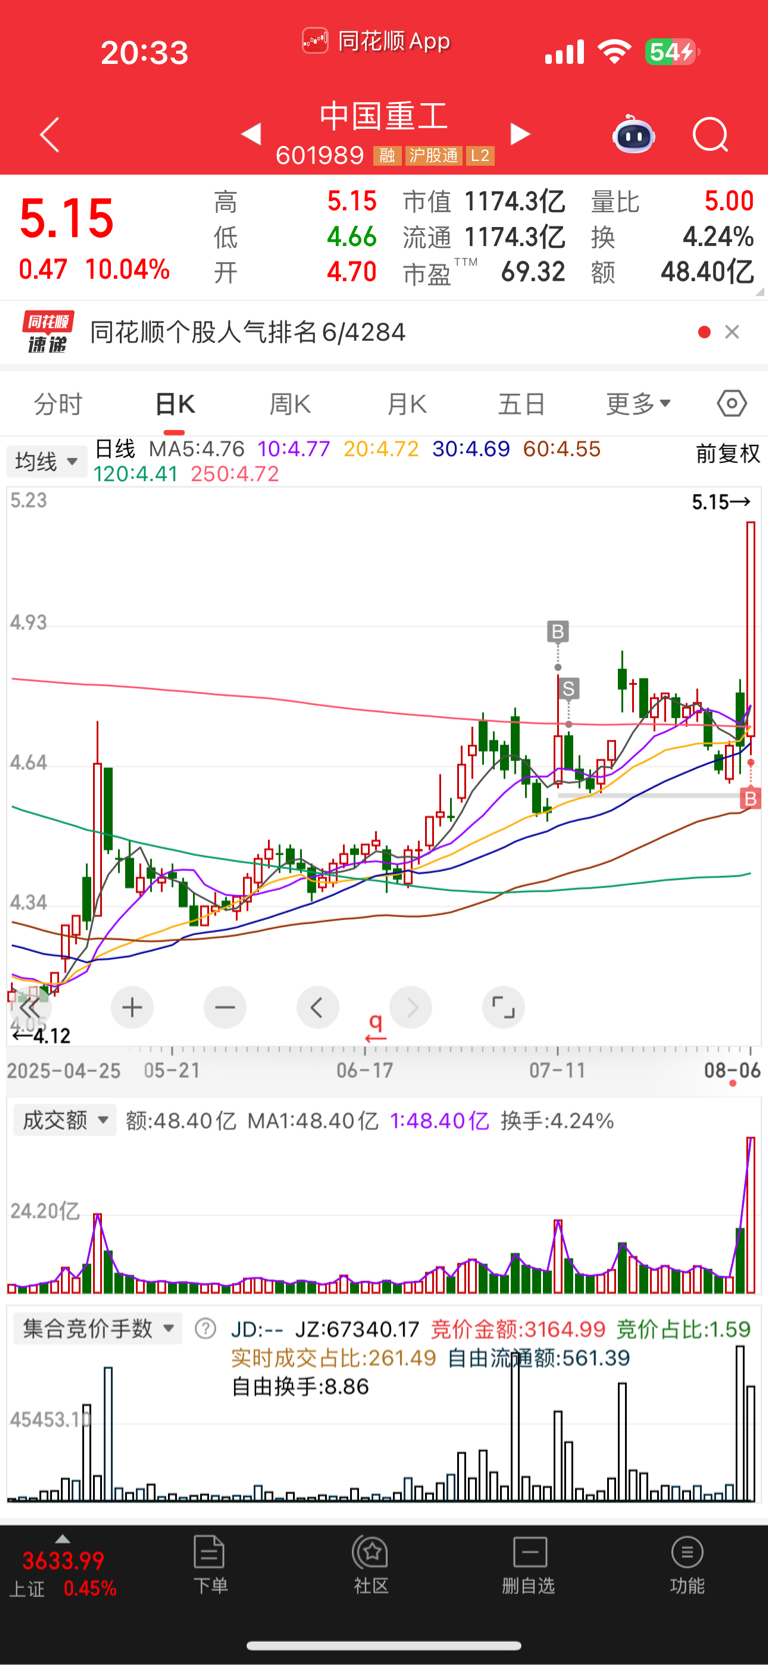This screenshot has width=768, height=1665.
Task: Tap the 沪股通 tag
Action: coord(433,155)
